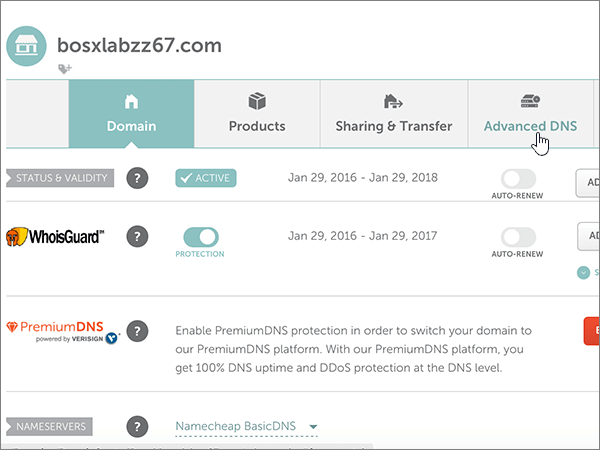Click the domain validity add years button

point(588,183)
